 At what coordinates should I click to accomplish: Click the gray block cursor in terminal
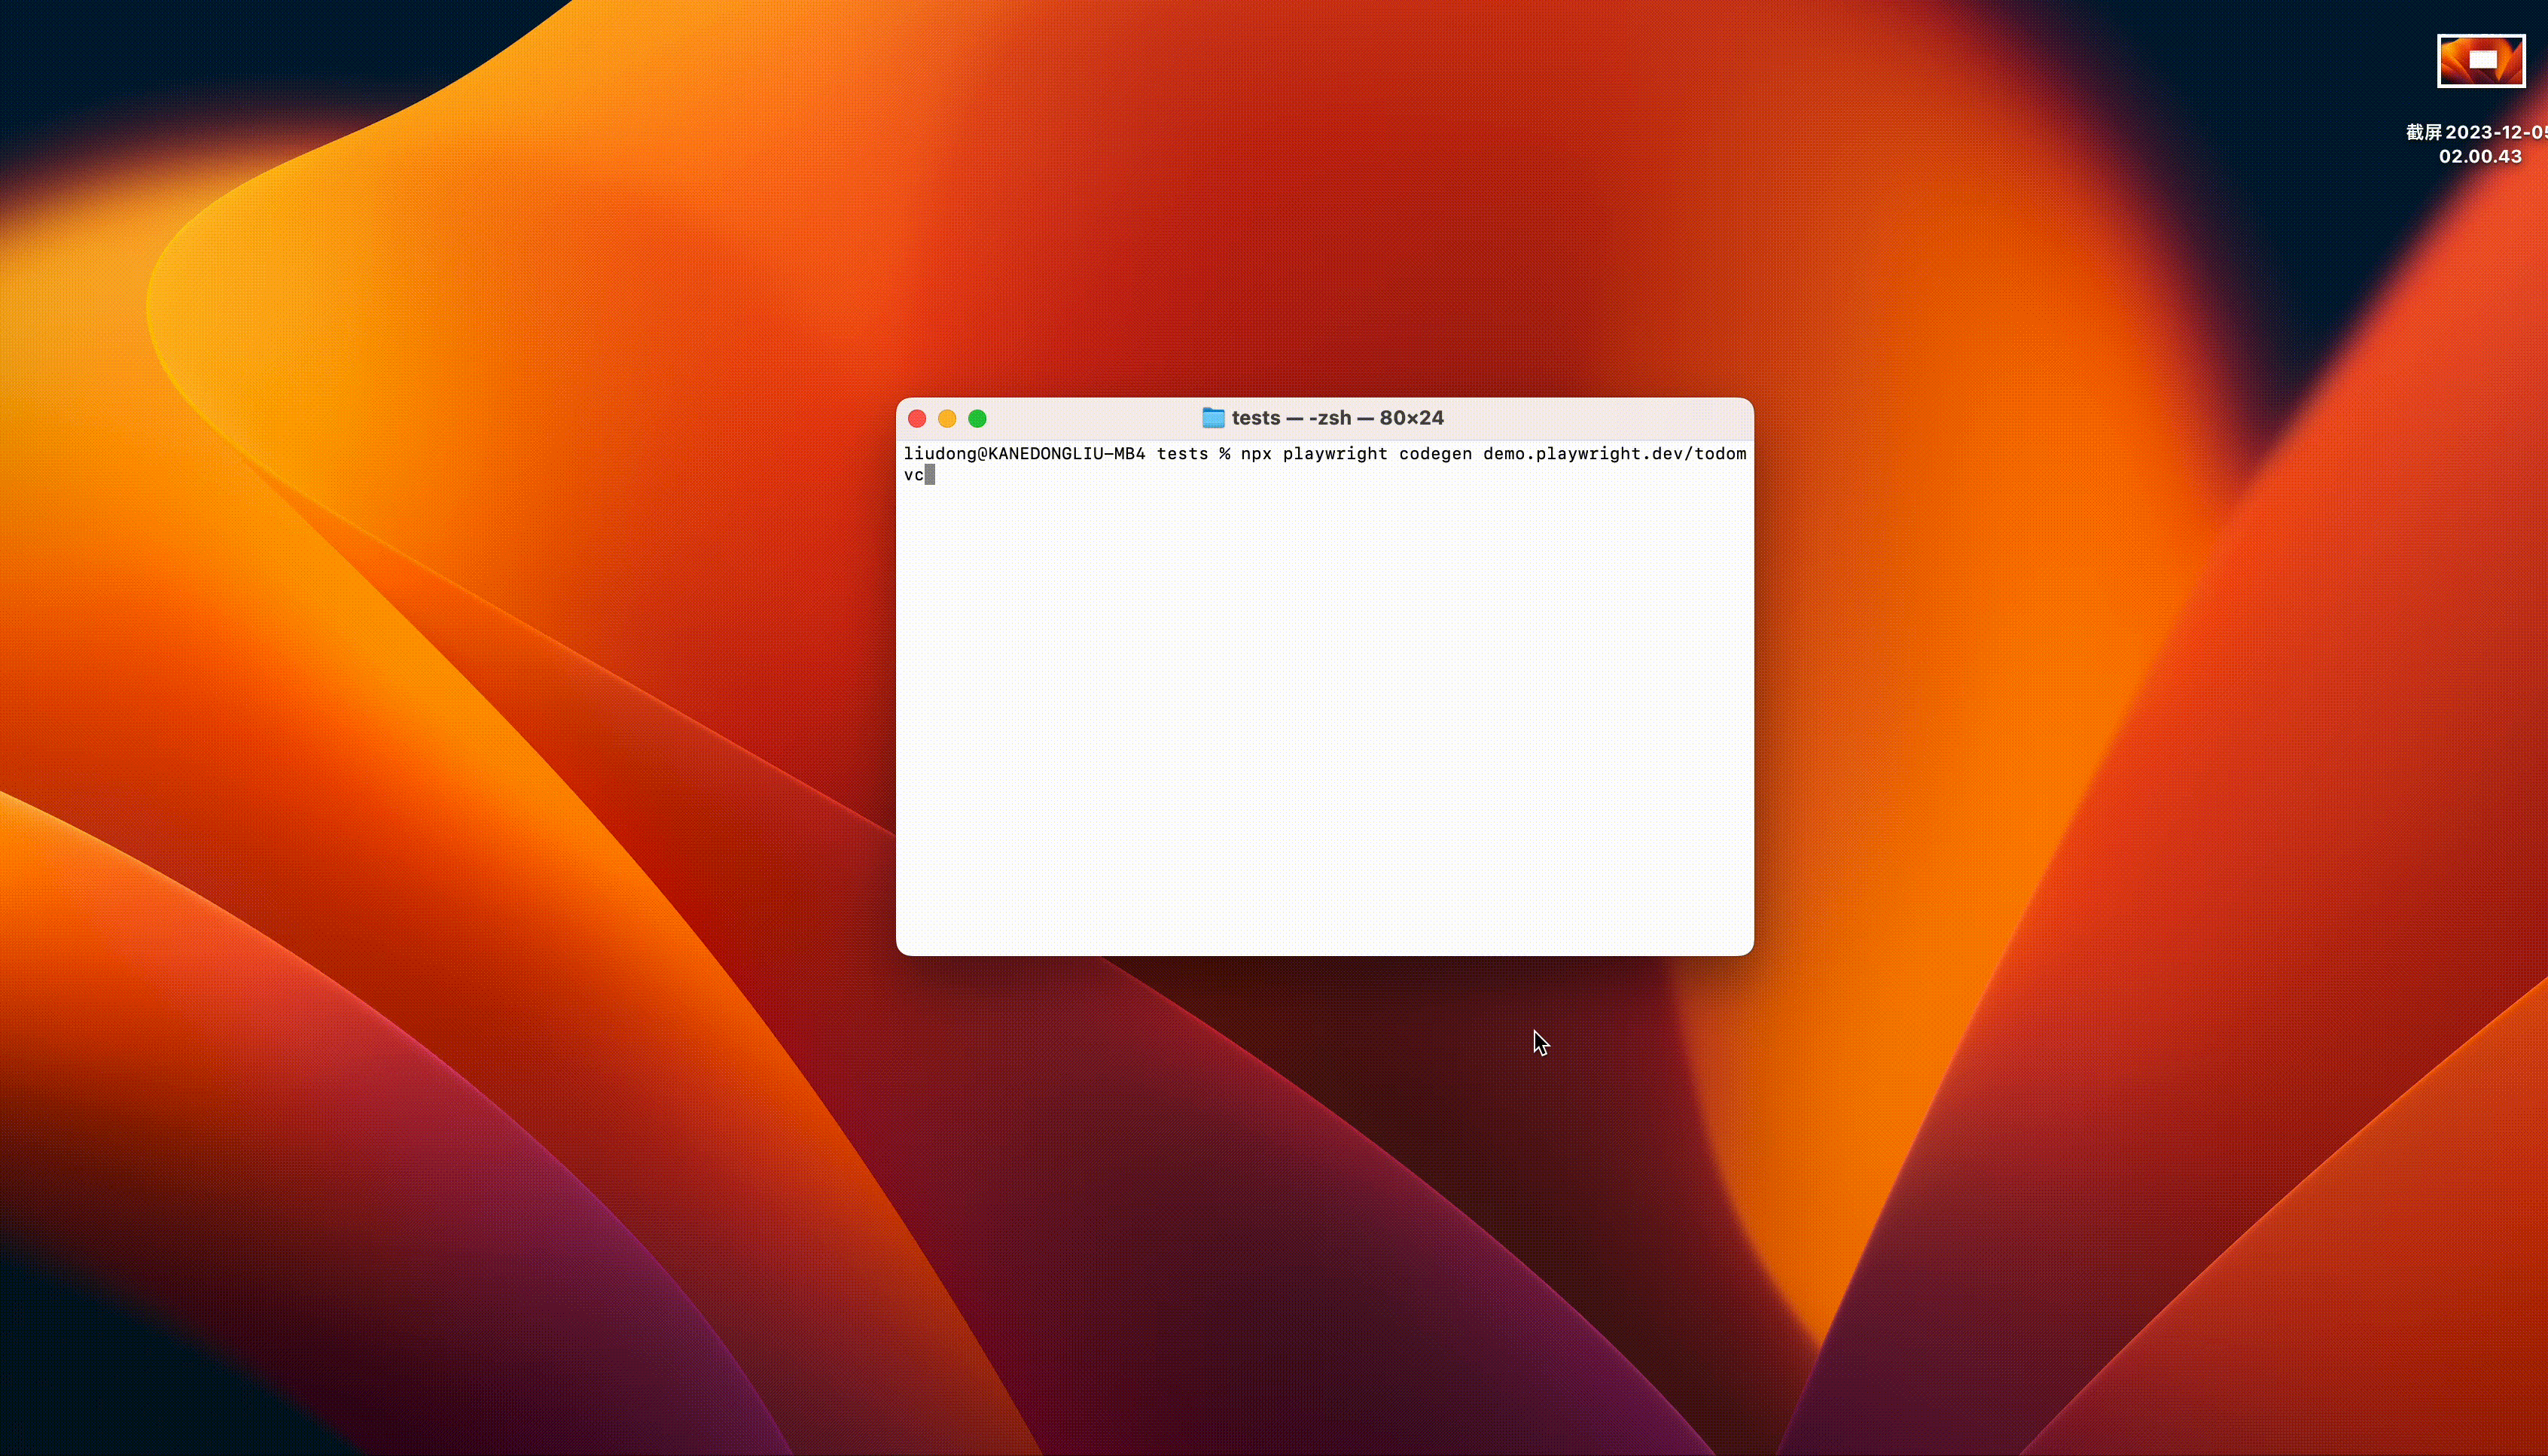pyautogui.click(x=930, y=475)
